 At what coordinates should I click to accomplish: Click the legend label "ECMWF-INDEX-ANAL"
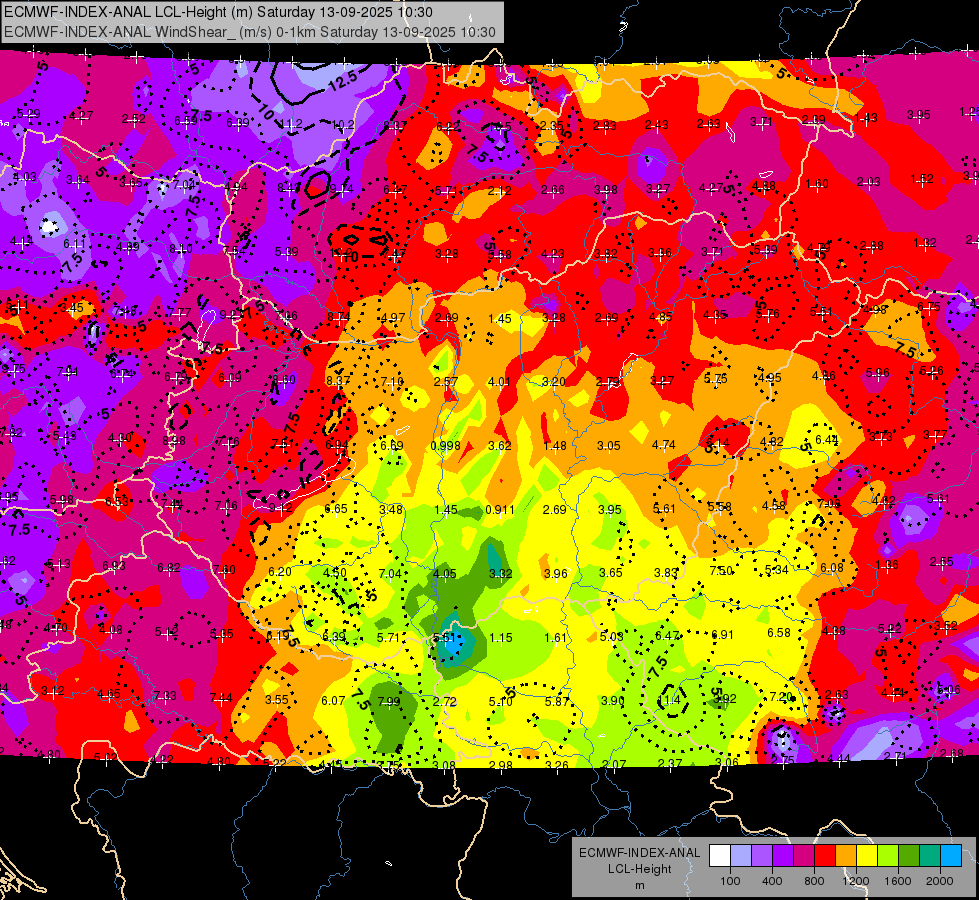(639, 853)
